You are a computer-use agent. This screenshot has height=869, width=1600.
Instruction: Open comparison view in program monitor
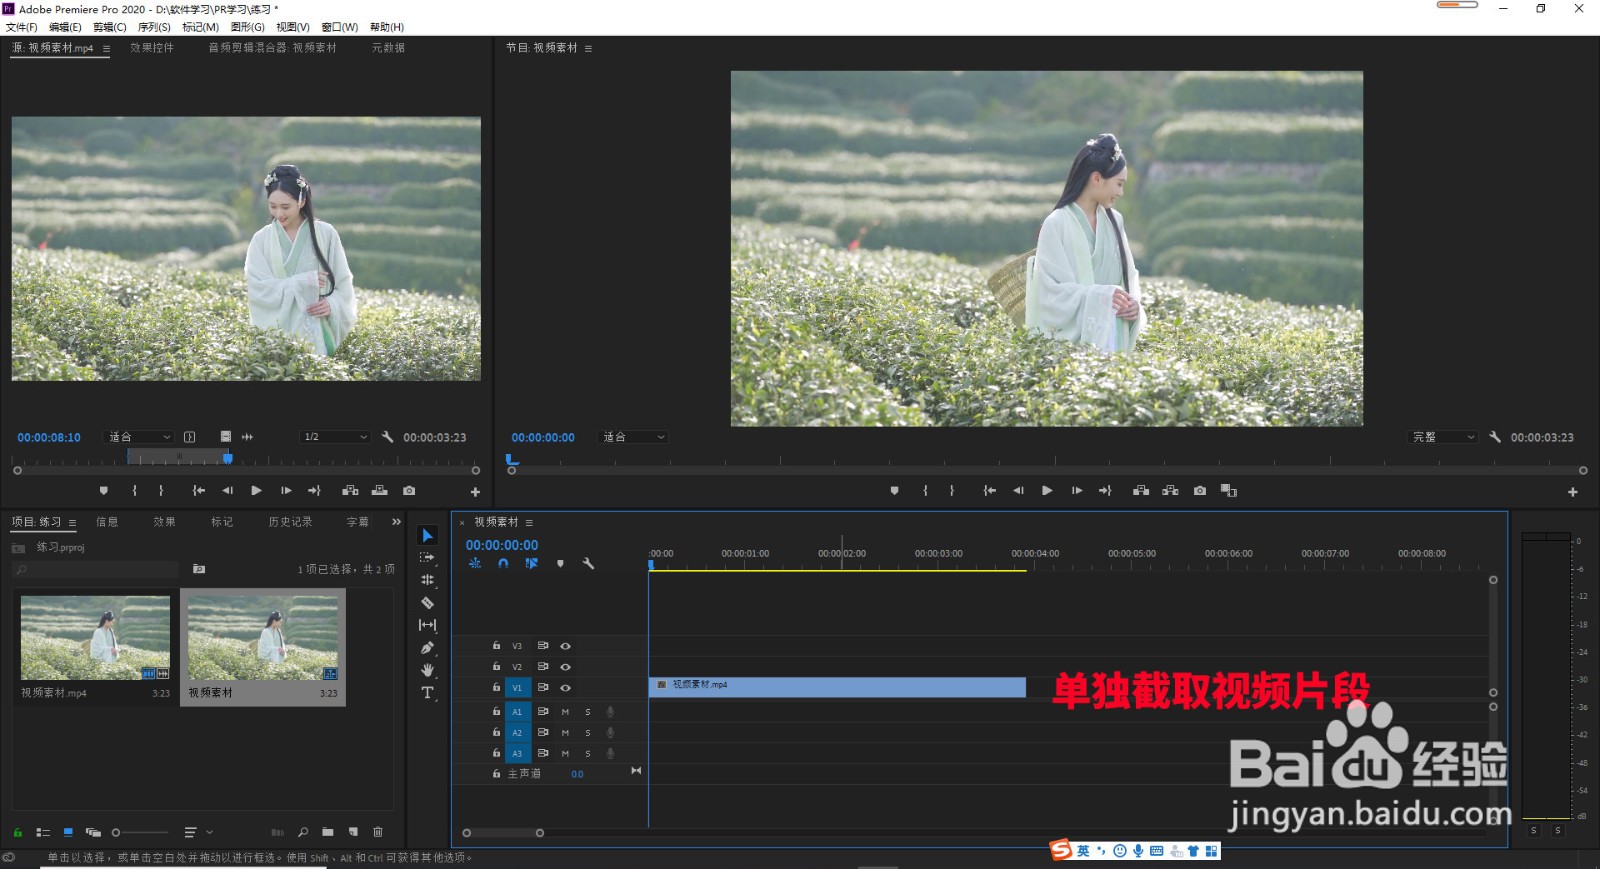[1229, 491]
